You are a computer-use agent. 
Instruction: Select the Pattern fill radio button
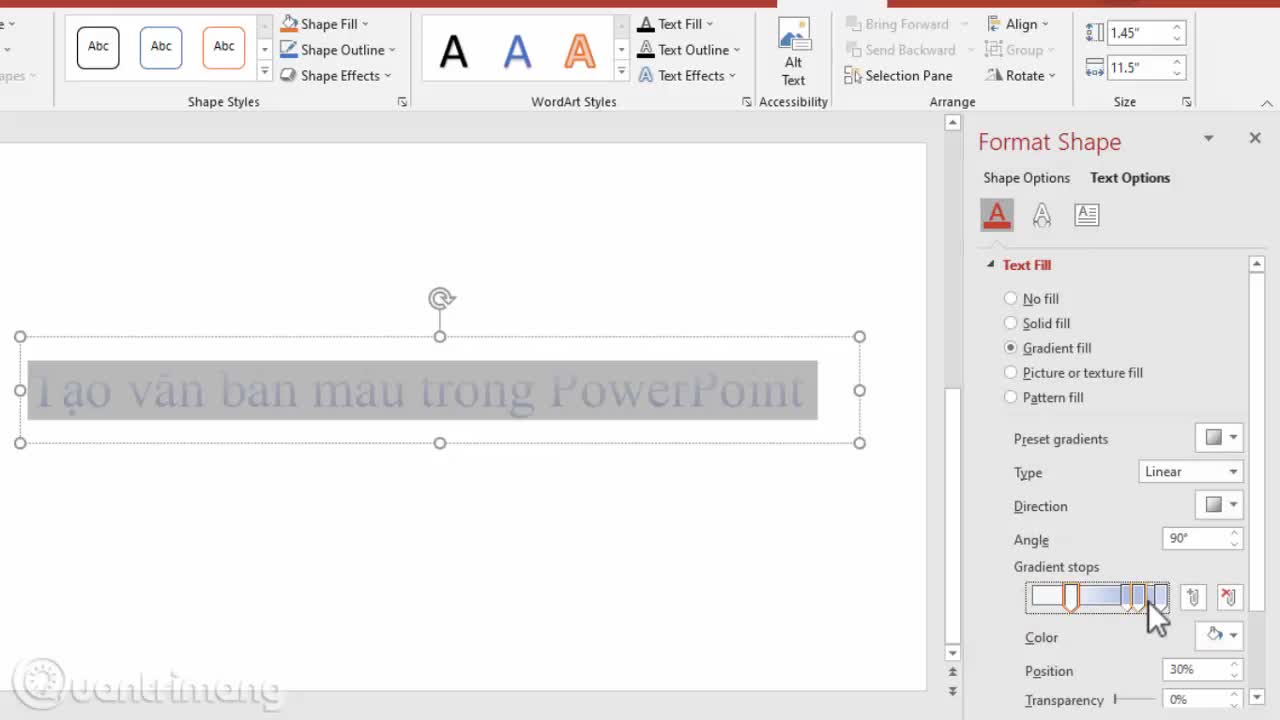1010,397
